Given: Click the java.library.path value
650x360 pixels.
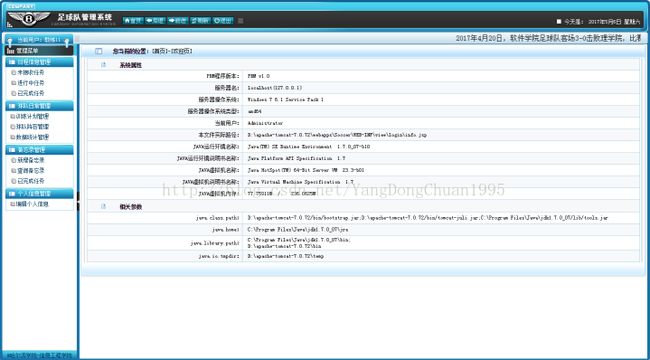Looking at the screenshot, I should pyautogui.click(x=299, y=243).
